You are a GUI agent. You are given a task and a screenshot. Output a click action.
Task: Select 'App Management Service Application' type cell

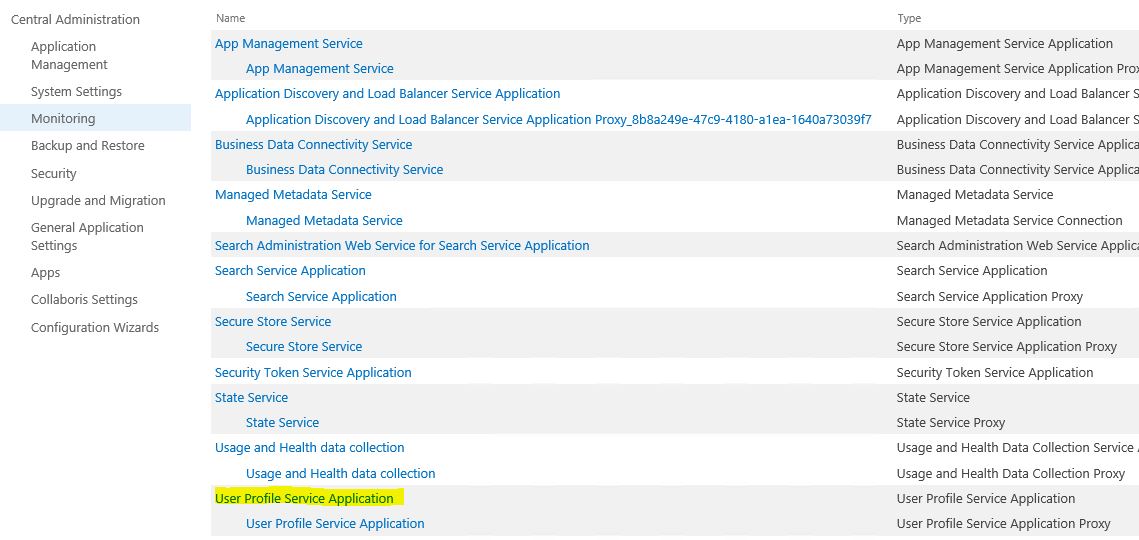click(1005, 44)
